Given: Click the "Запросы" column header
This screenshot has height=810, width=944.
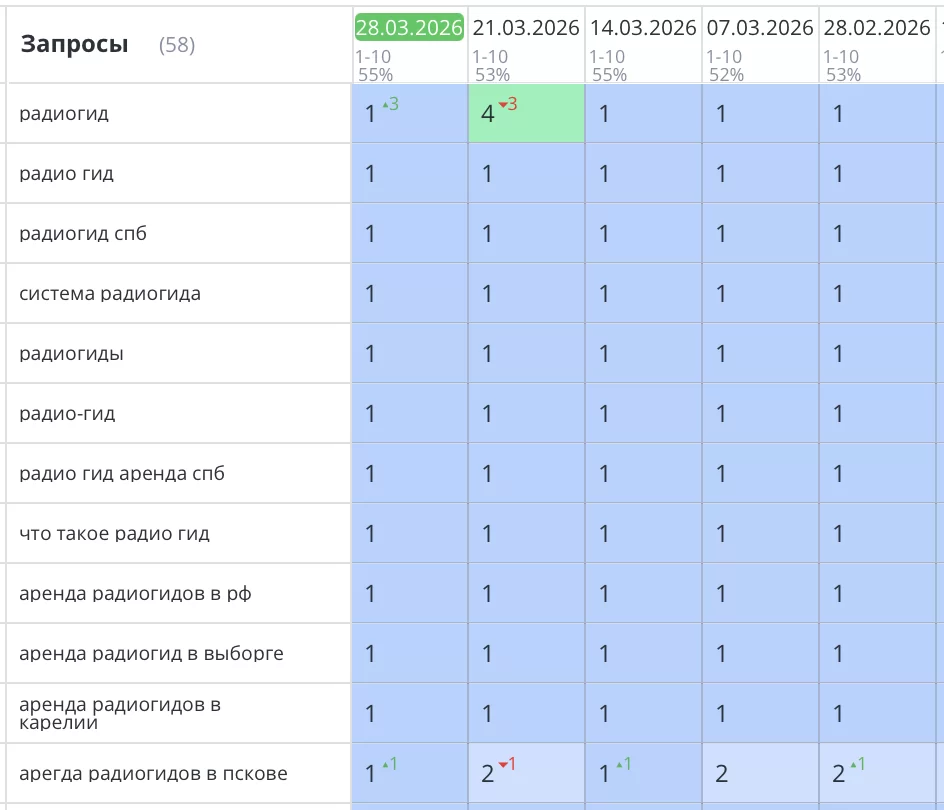Looking at the screenshot, I should tap(73, 44).
